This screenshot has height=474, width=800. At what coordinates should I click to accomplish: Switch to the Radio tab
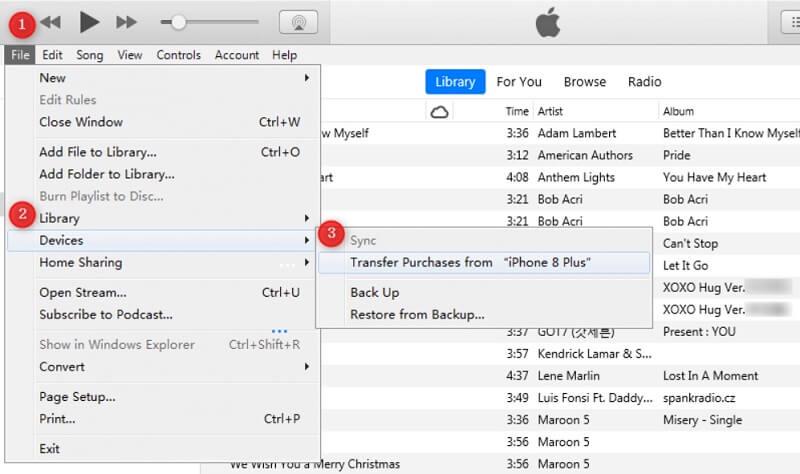click(x=644, y=82)
